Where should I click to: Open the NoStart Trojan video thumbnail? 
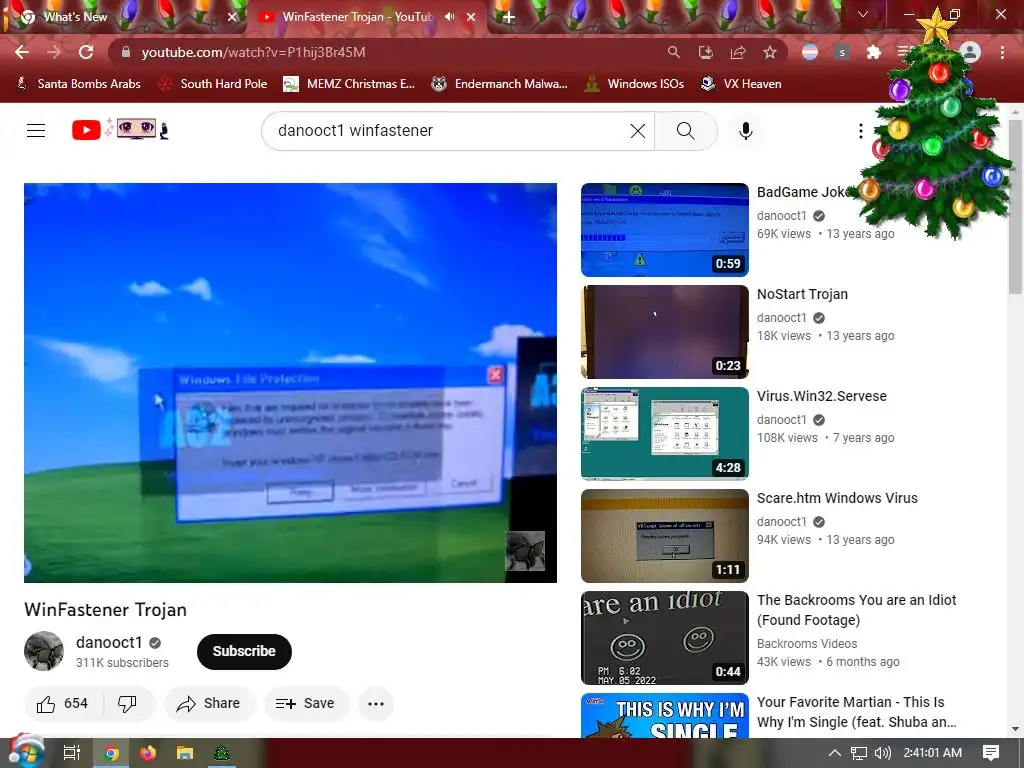pos(665,332)
